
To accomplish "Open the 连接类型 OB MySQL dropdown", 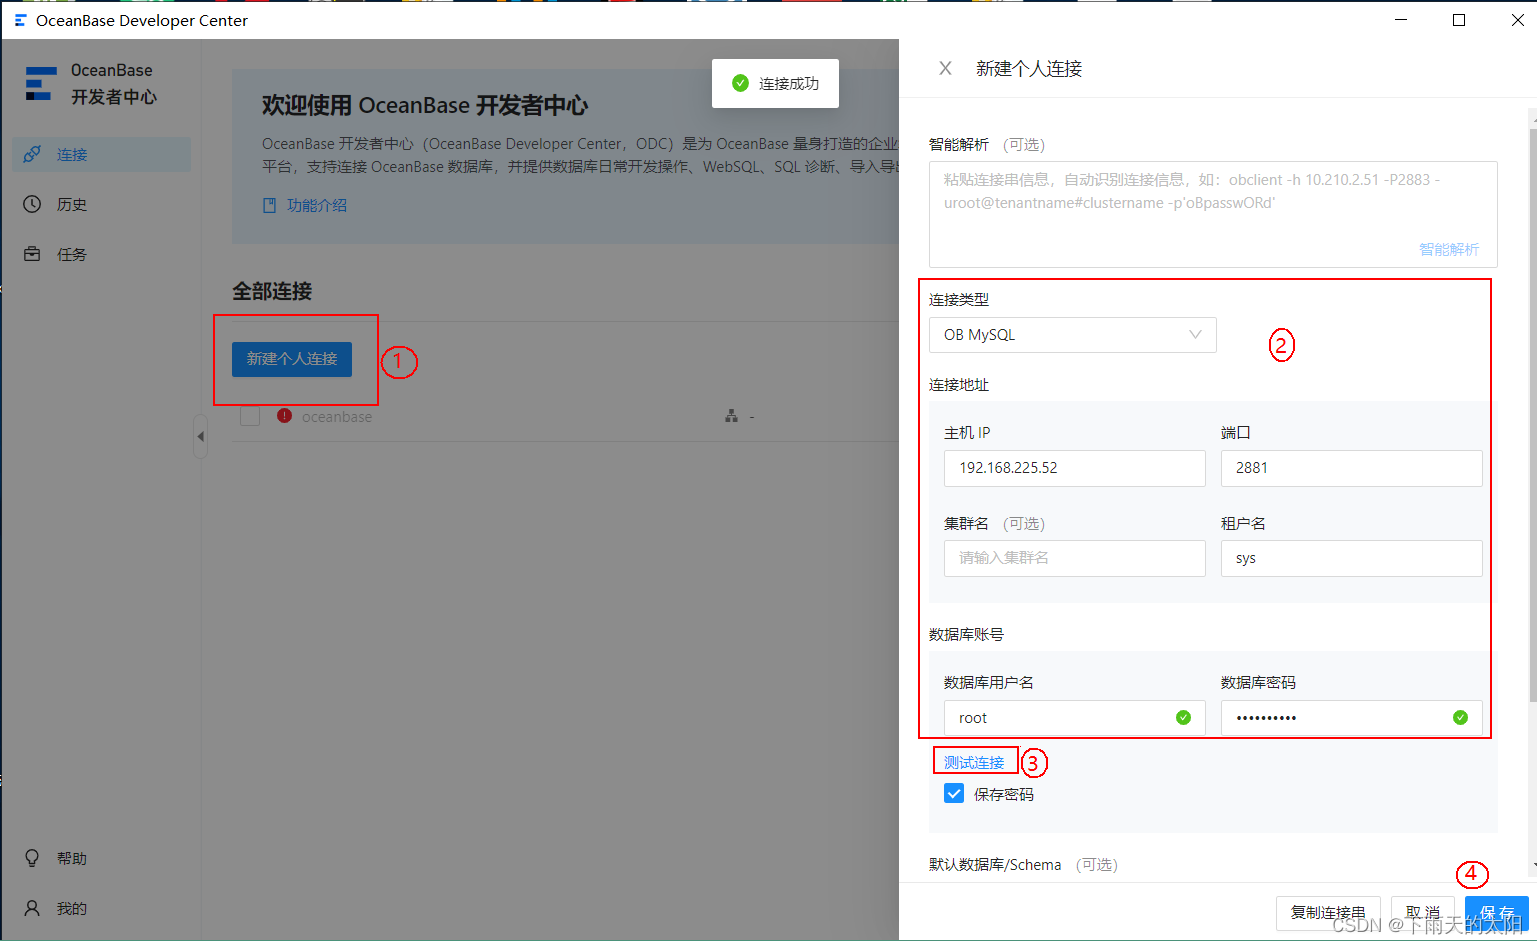I will click(1072, 335).
